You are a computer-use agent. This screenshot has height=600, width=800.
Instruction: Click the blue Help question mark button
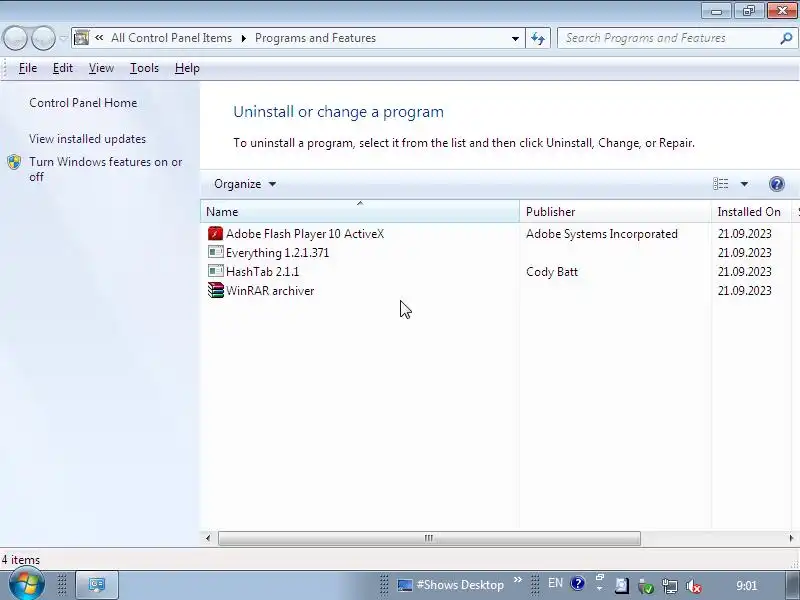pos(777,184)
